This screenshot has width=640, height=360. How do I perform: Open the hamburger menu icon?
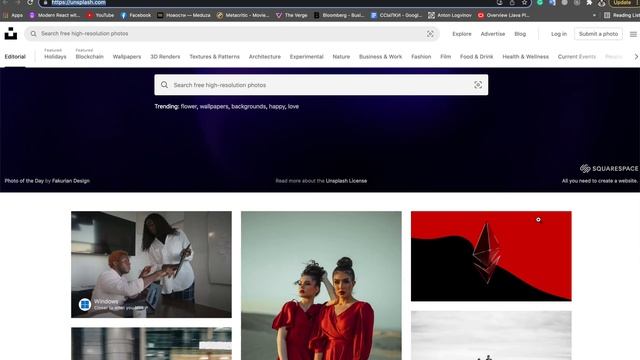(633, 34)
